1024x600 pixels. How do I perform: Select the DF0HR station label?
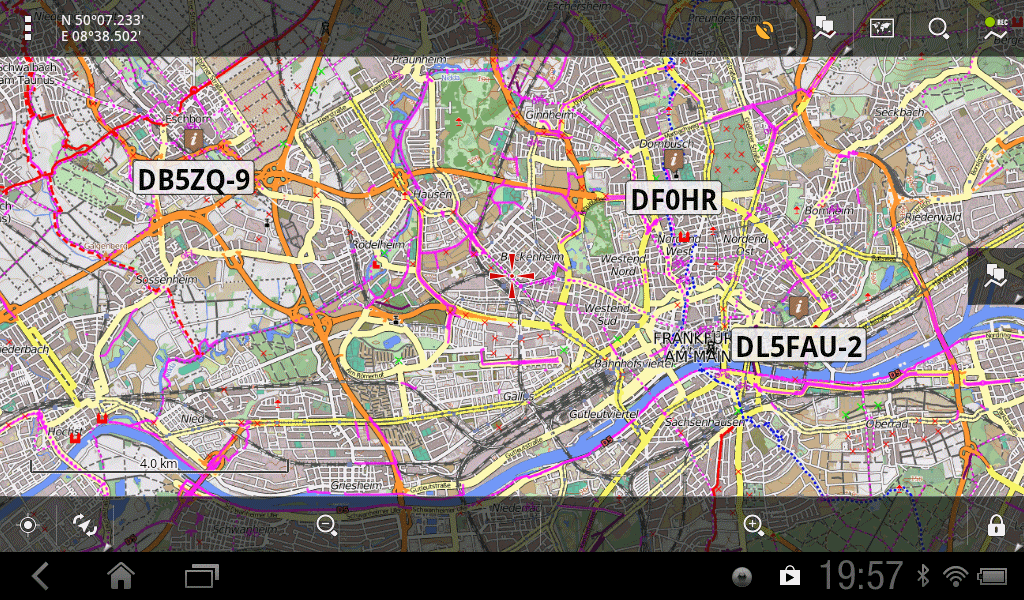[673, 199]
